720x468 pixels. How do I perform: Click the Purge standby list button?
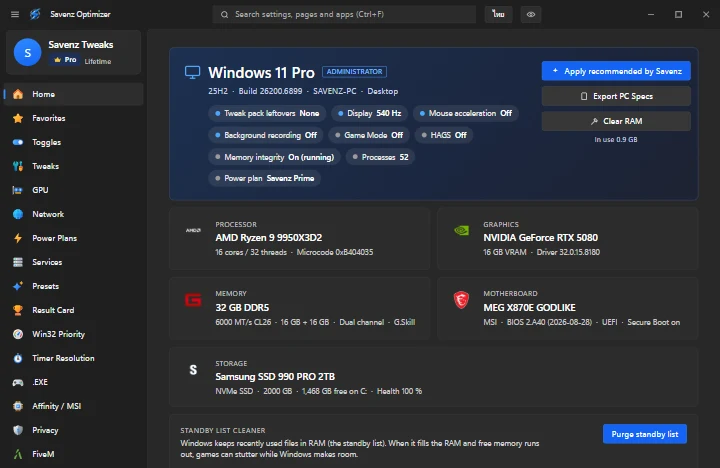pos(645,434)
